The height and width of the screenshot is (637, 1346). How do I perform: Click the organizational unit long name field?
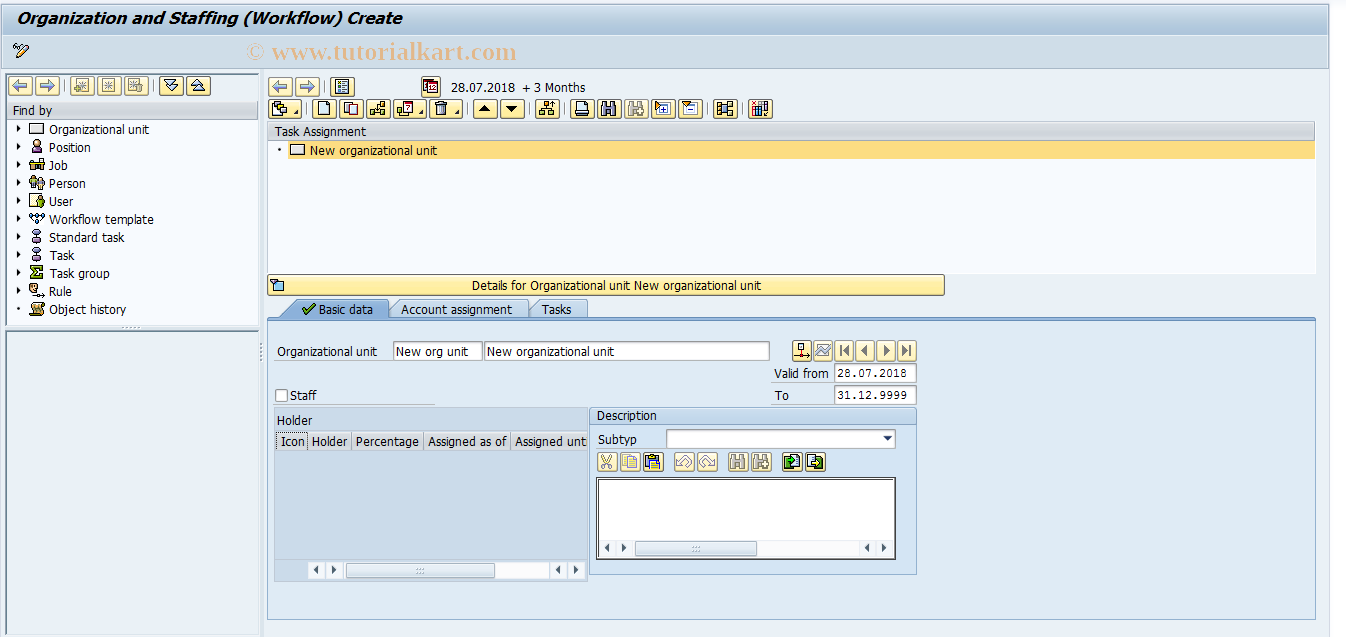click(627, 351)
